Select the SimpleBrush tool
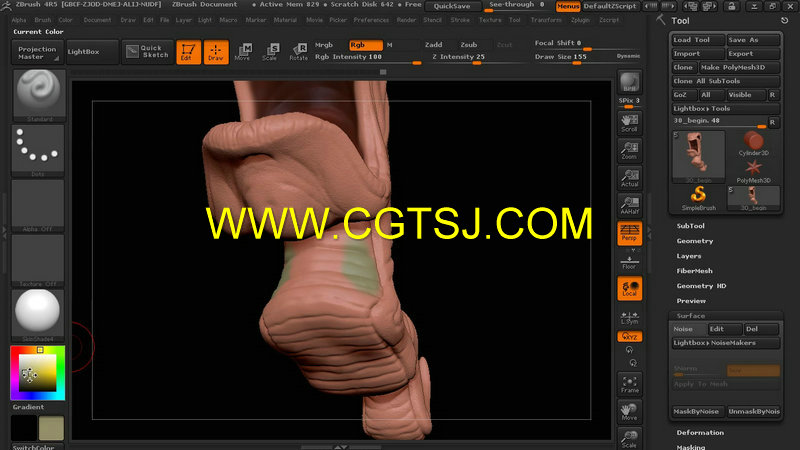 [x=698, y=198]
